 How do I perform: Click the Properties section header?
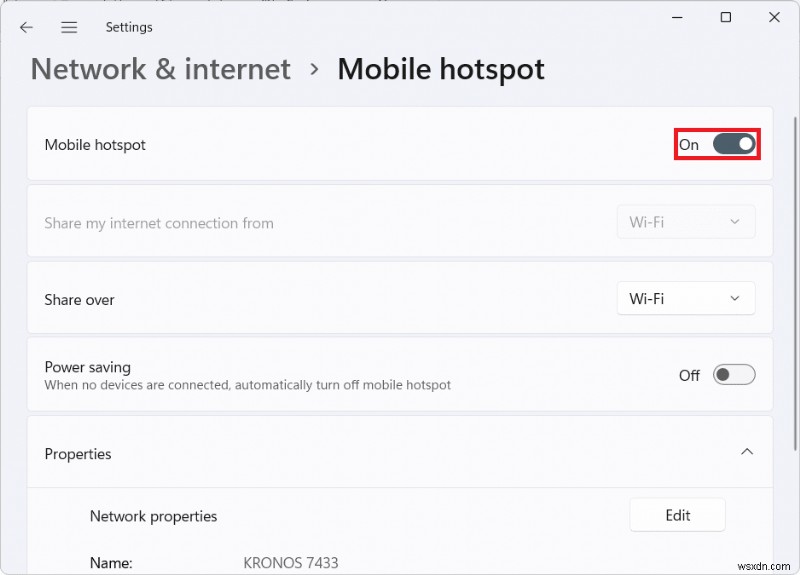[78, 454]
